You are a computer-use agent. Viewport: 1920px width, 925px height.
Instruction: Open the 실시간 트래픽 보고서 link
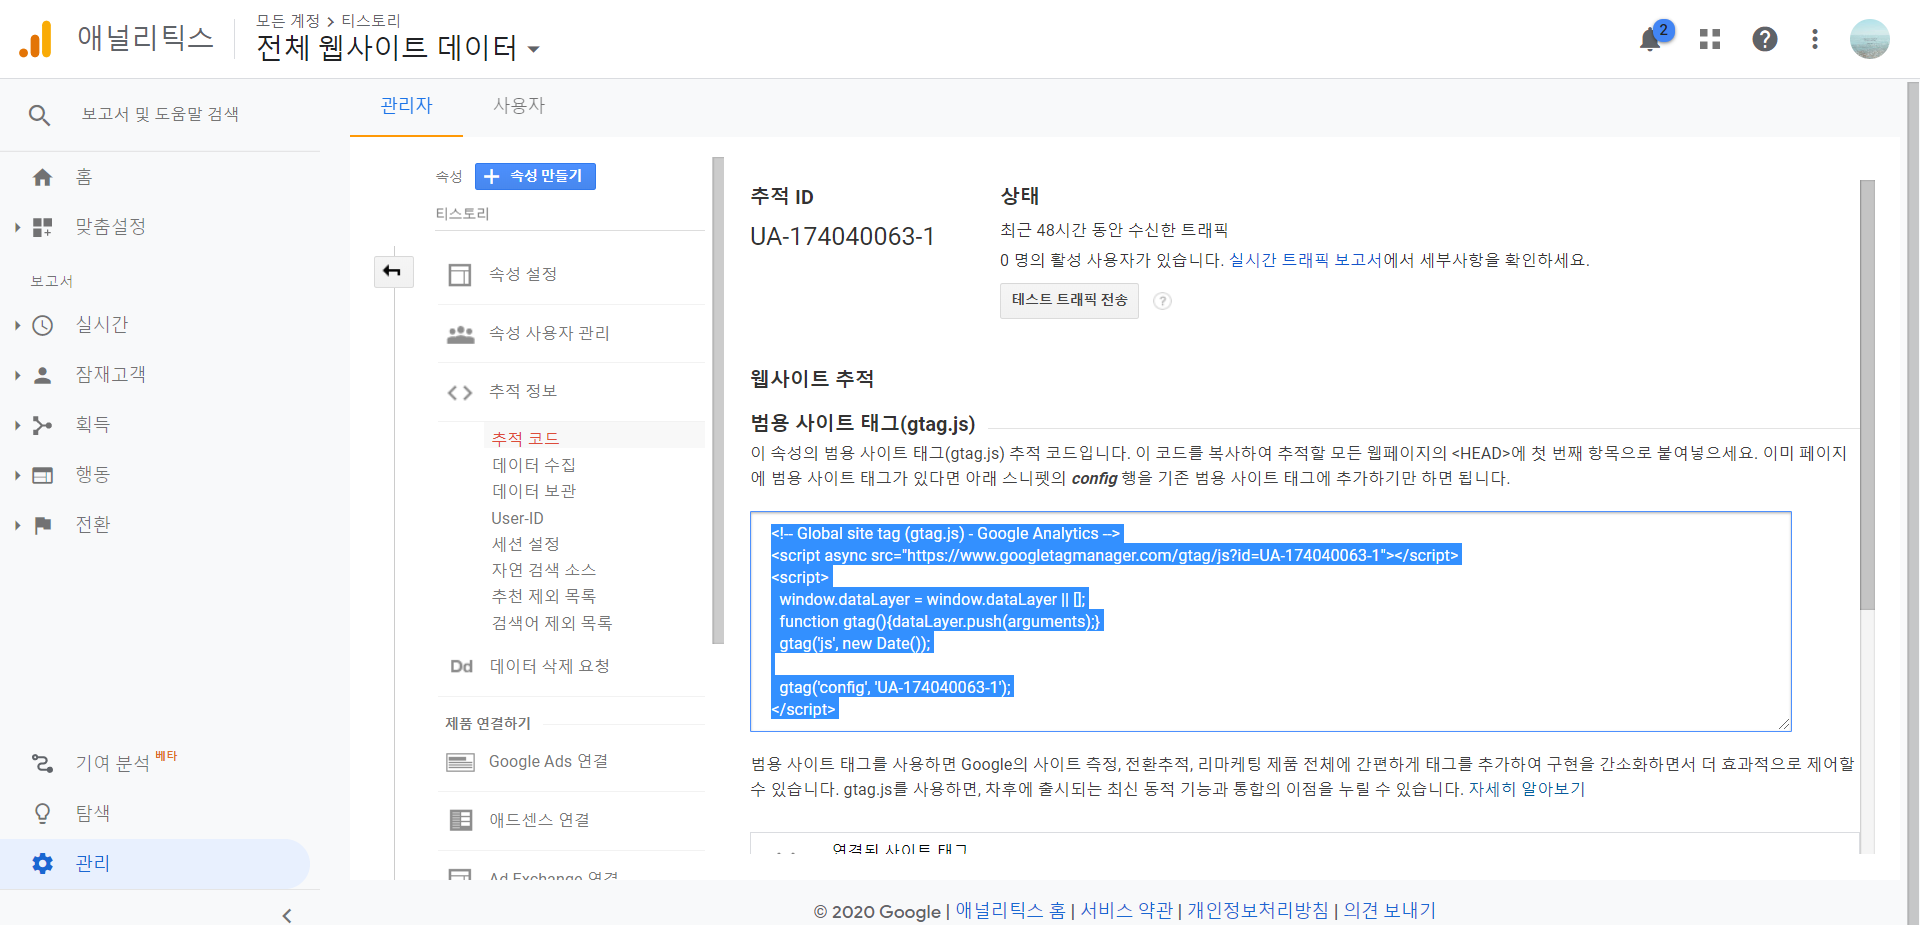click(1305, 260)
